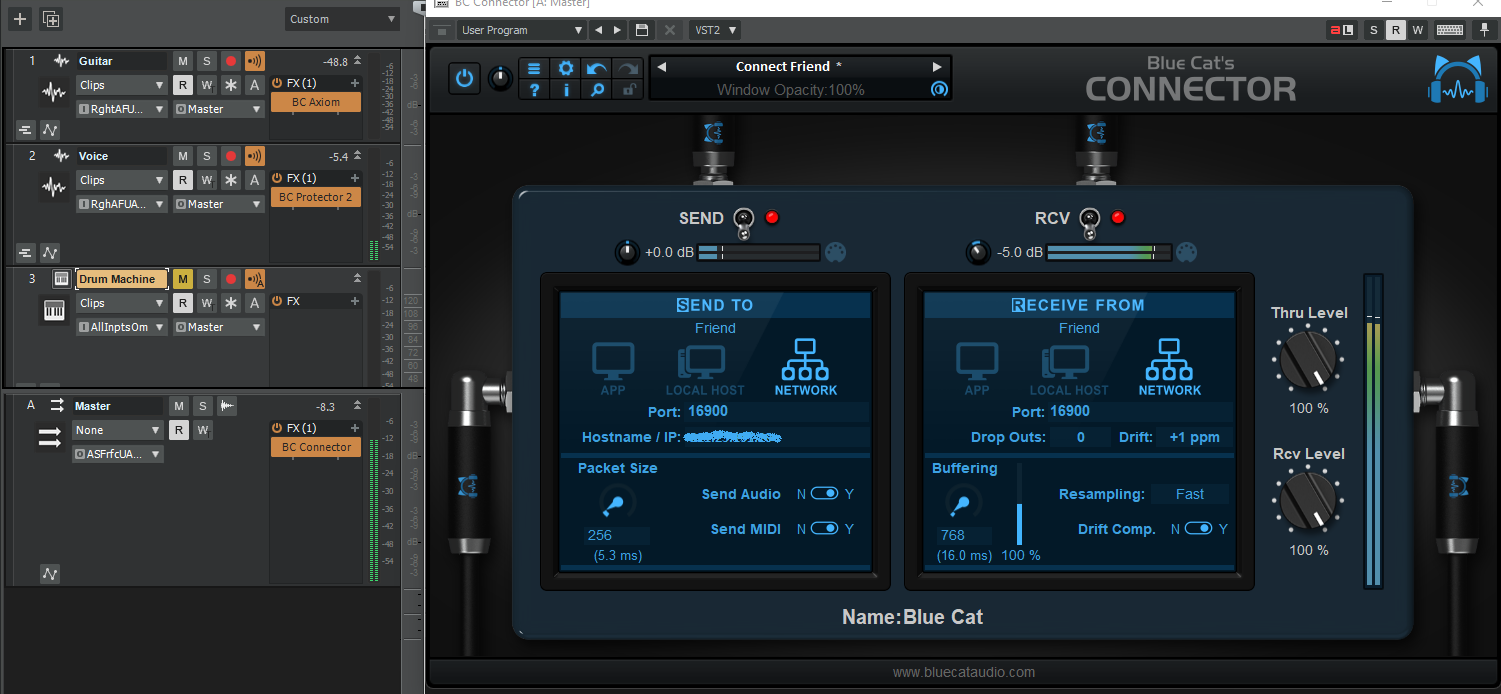Toggle the Drift Comp. switch
1501x694 pixels.
click(1199, 529)
